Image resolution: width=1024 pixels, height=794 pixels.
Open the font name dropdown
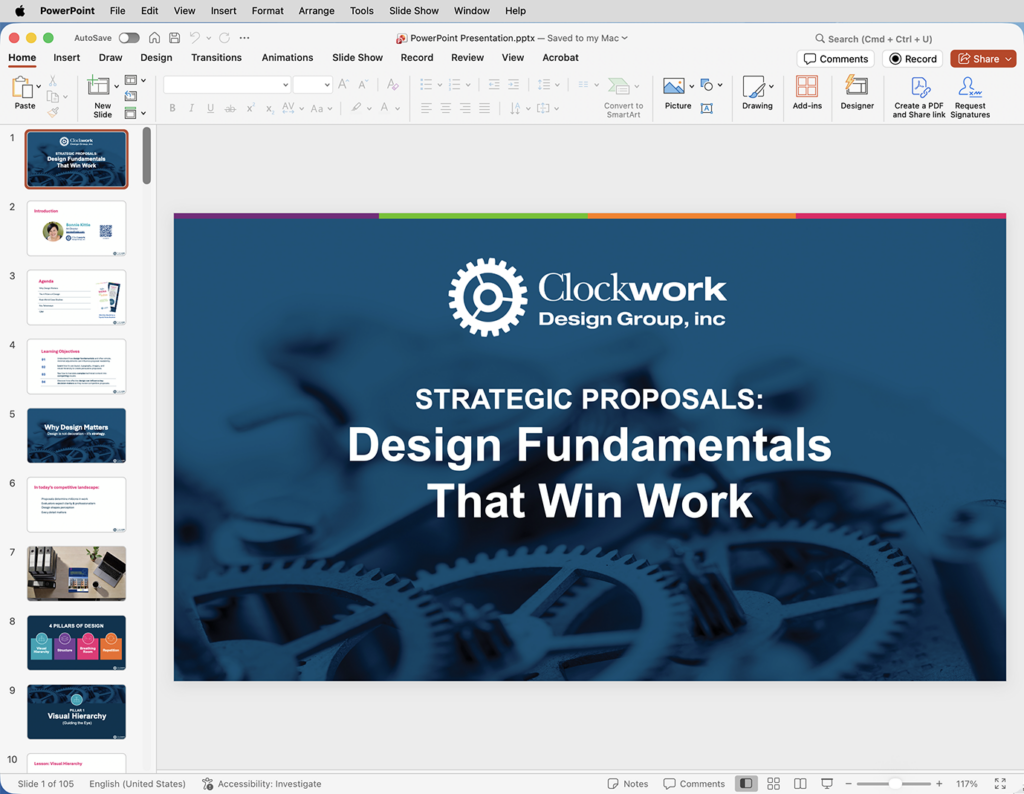pos(285,85)
